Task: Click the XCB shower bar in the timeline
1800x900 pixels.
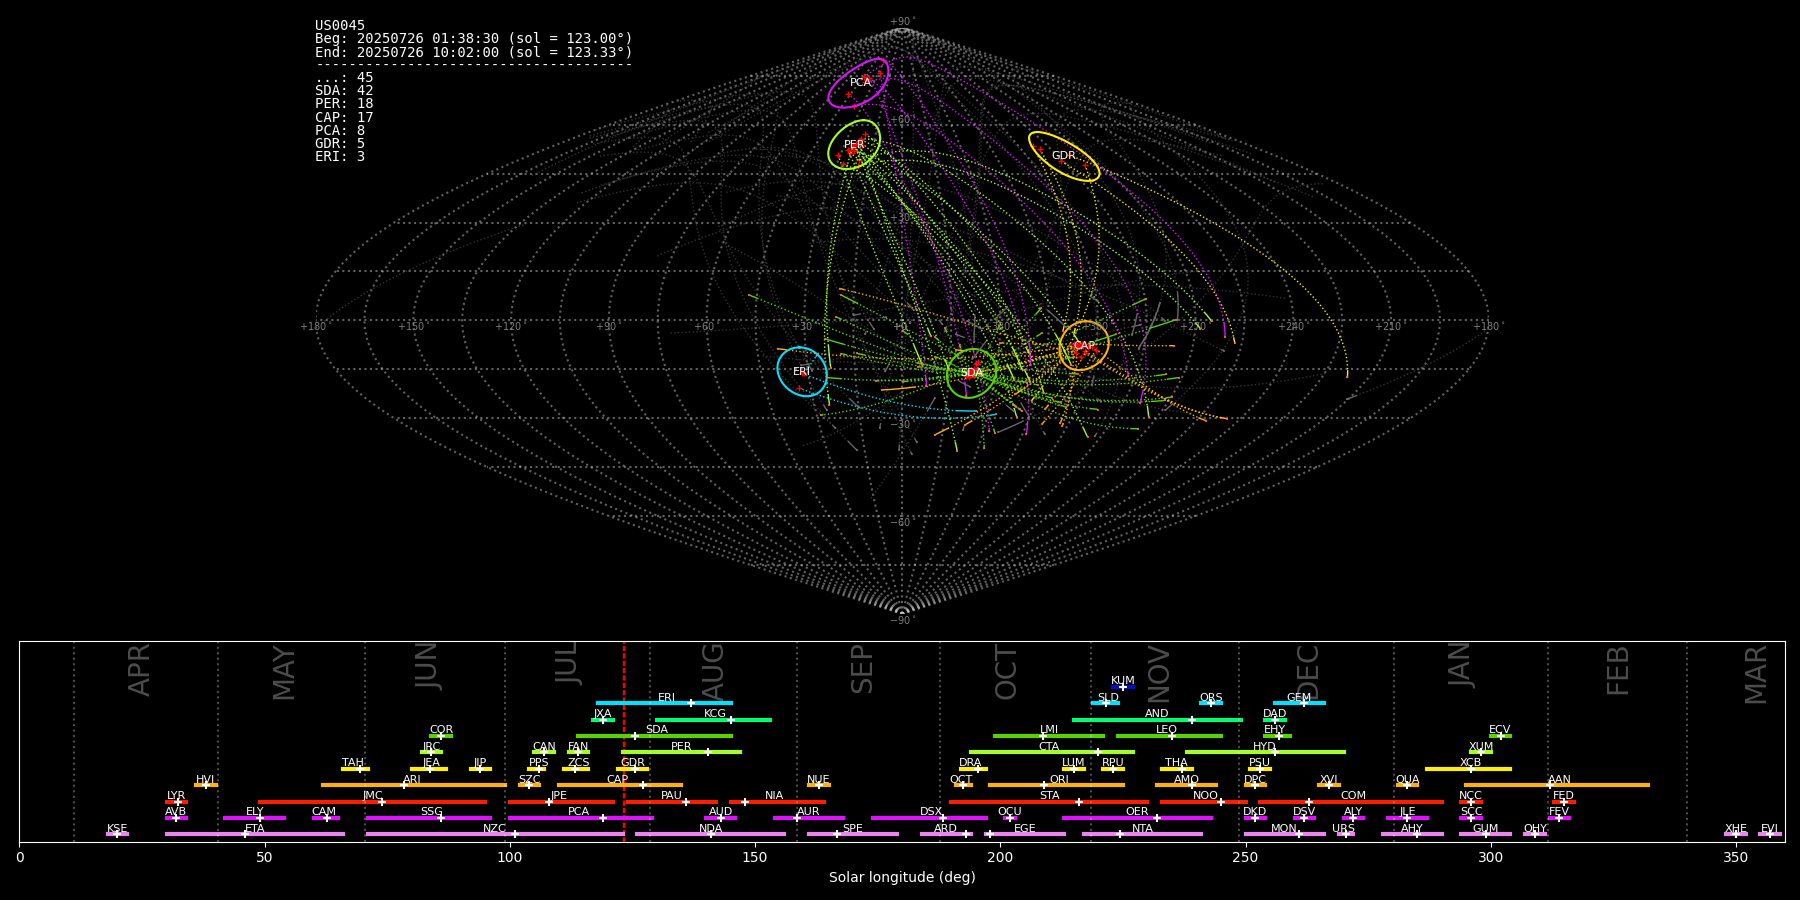Action: click(x=1468, y=769)
